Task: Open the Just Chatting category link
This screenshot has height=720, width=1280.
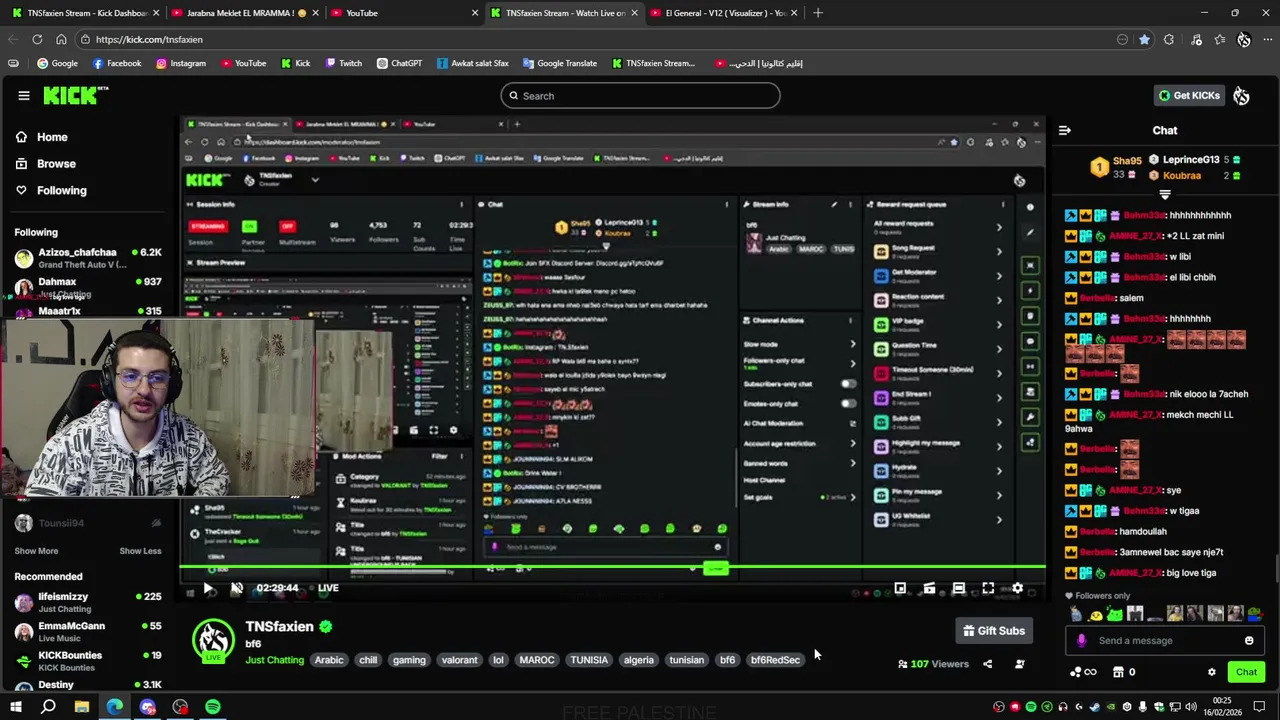Action: point(275,660)
